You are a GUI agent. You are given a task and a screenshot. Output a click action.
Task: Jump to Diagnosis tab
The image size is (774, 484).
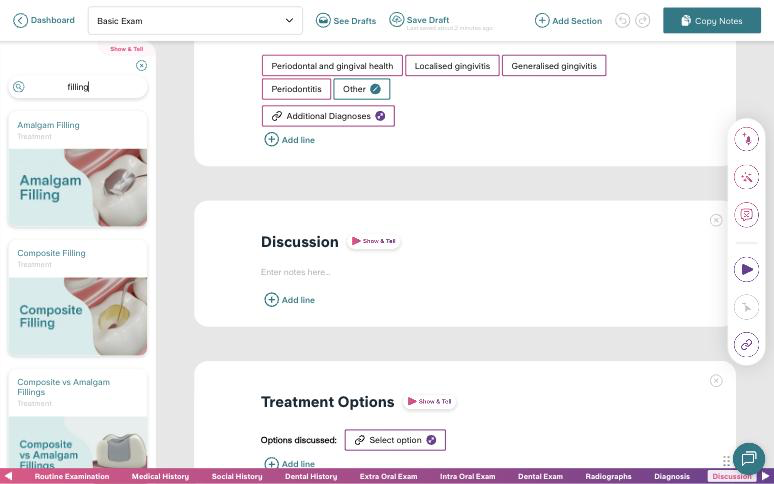pyautogui.click(x=672, y=476)
